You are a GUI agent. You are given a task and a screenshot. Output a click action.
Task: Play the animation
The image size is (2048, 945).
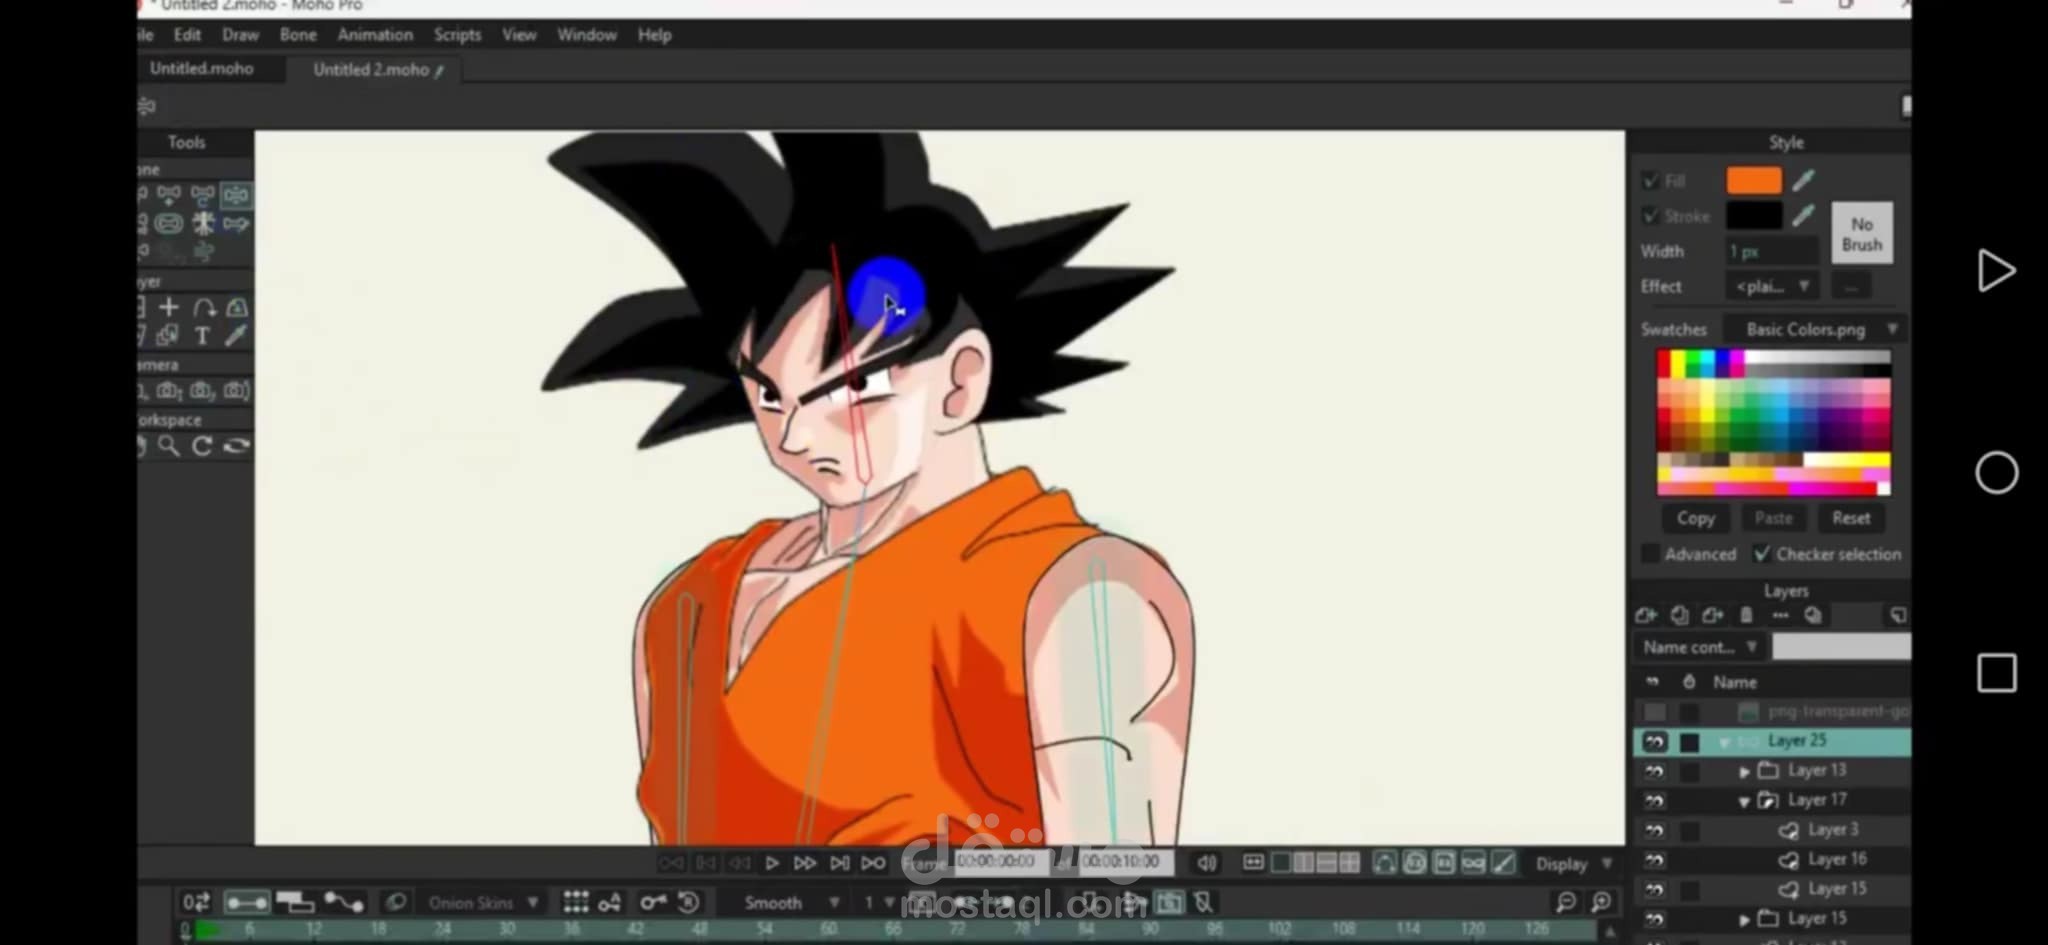click(772, 863)
